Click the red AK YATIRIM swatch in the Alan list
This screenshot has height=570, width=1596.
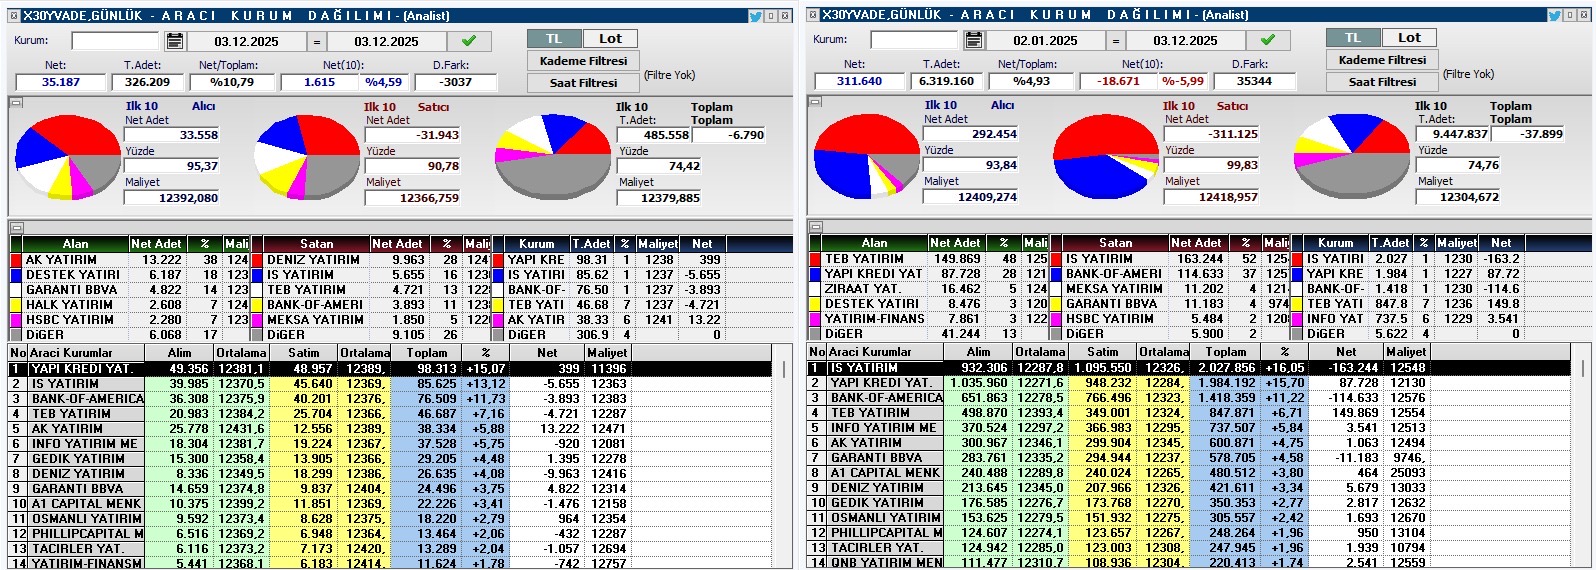tap(15, 260)
